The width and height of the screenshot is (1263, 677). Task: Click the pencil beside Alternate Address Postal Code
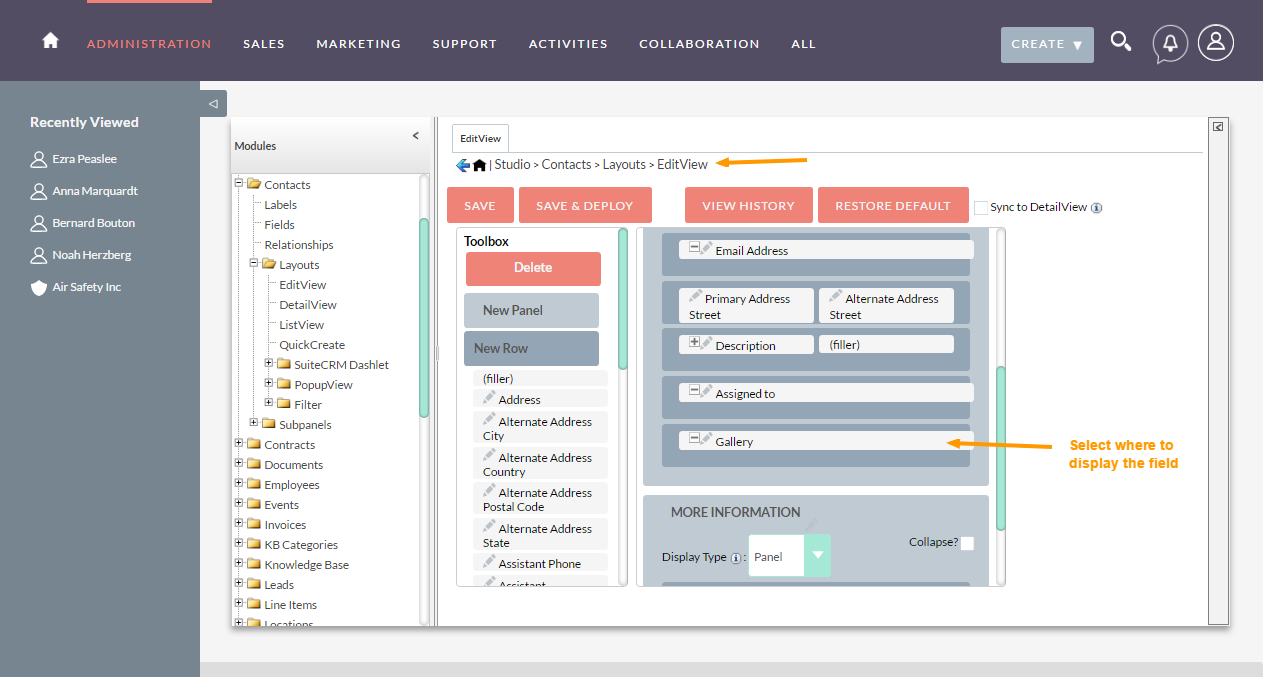point(489,490)
